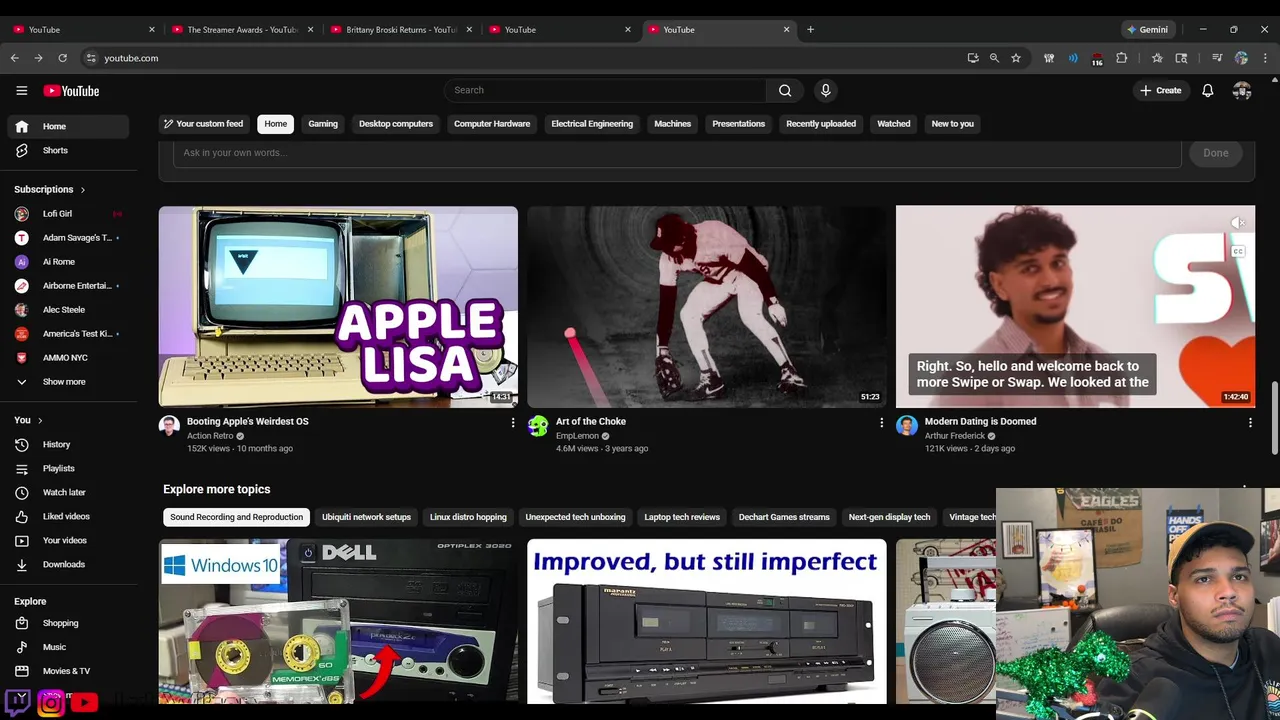Screen dimensions: 1280x720
Task: Click the zoom magnifier in the address bar
Action: [x=994, y=58]
